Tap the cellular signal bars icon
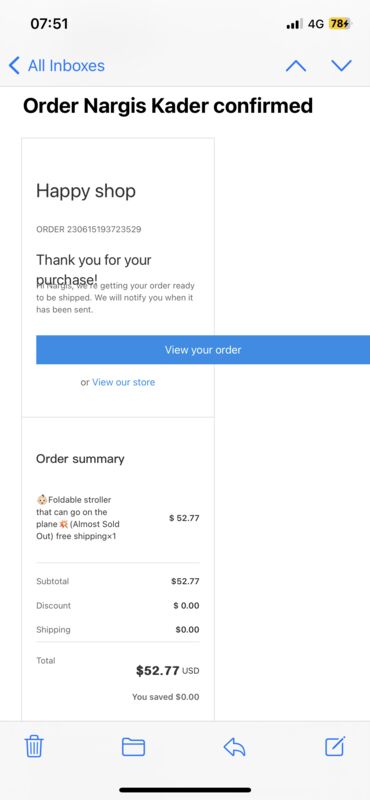Screen dimensions: 370x800 (x=294, y=24)
